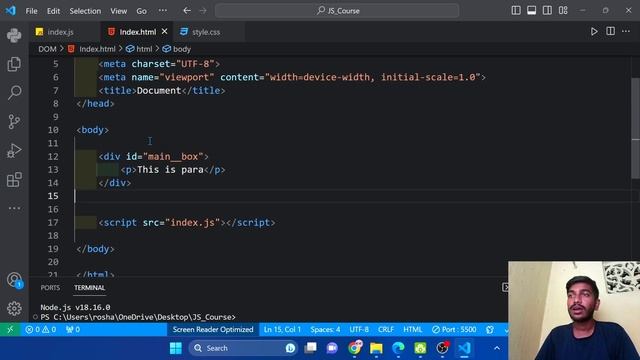Image resolution: width=640 pixels, height=360 pixels.
Task: Click the taskbar Search box
Action: pos(243,348)
